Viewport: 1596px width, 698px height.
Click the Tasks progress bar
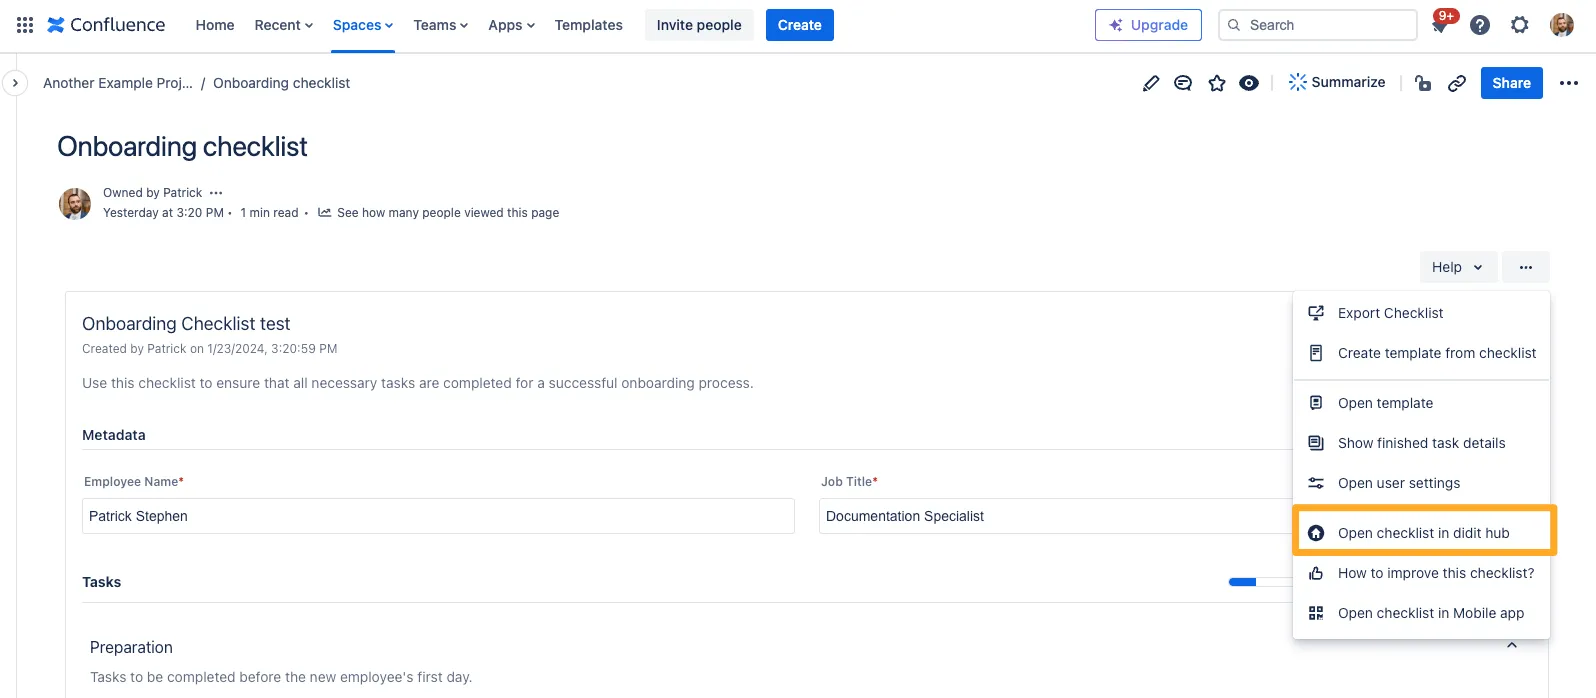click(1259, 582)
